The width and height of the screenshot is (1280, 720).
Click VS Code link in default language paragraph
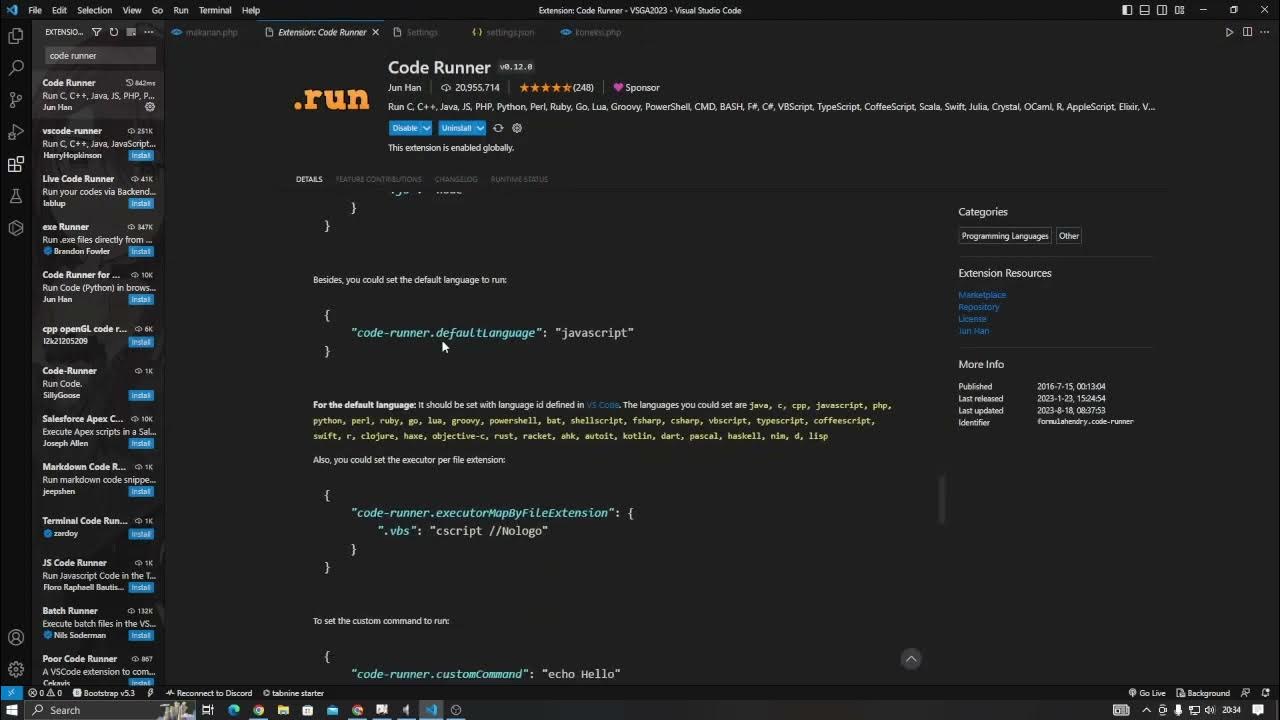[603, 405]
